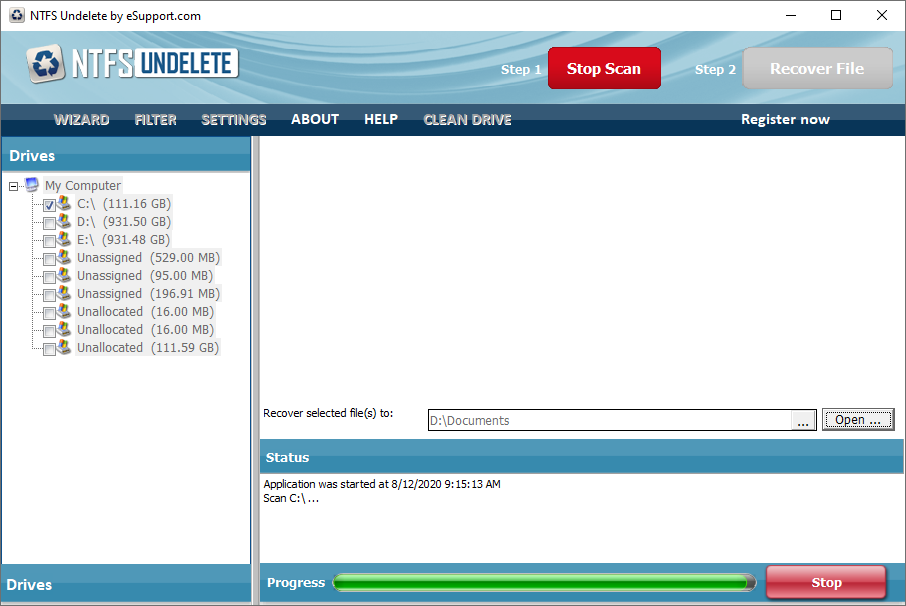Maximize the NTFS Undelete window
This screenshot has height=606, width=906.
click(x=836, y=16)
